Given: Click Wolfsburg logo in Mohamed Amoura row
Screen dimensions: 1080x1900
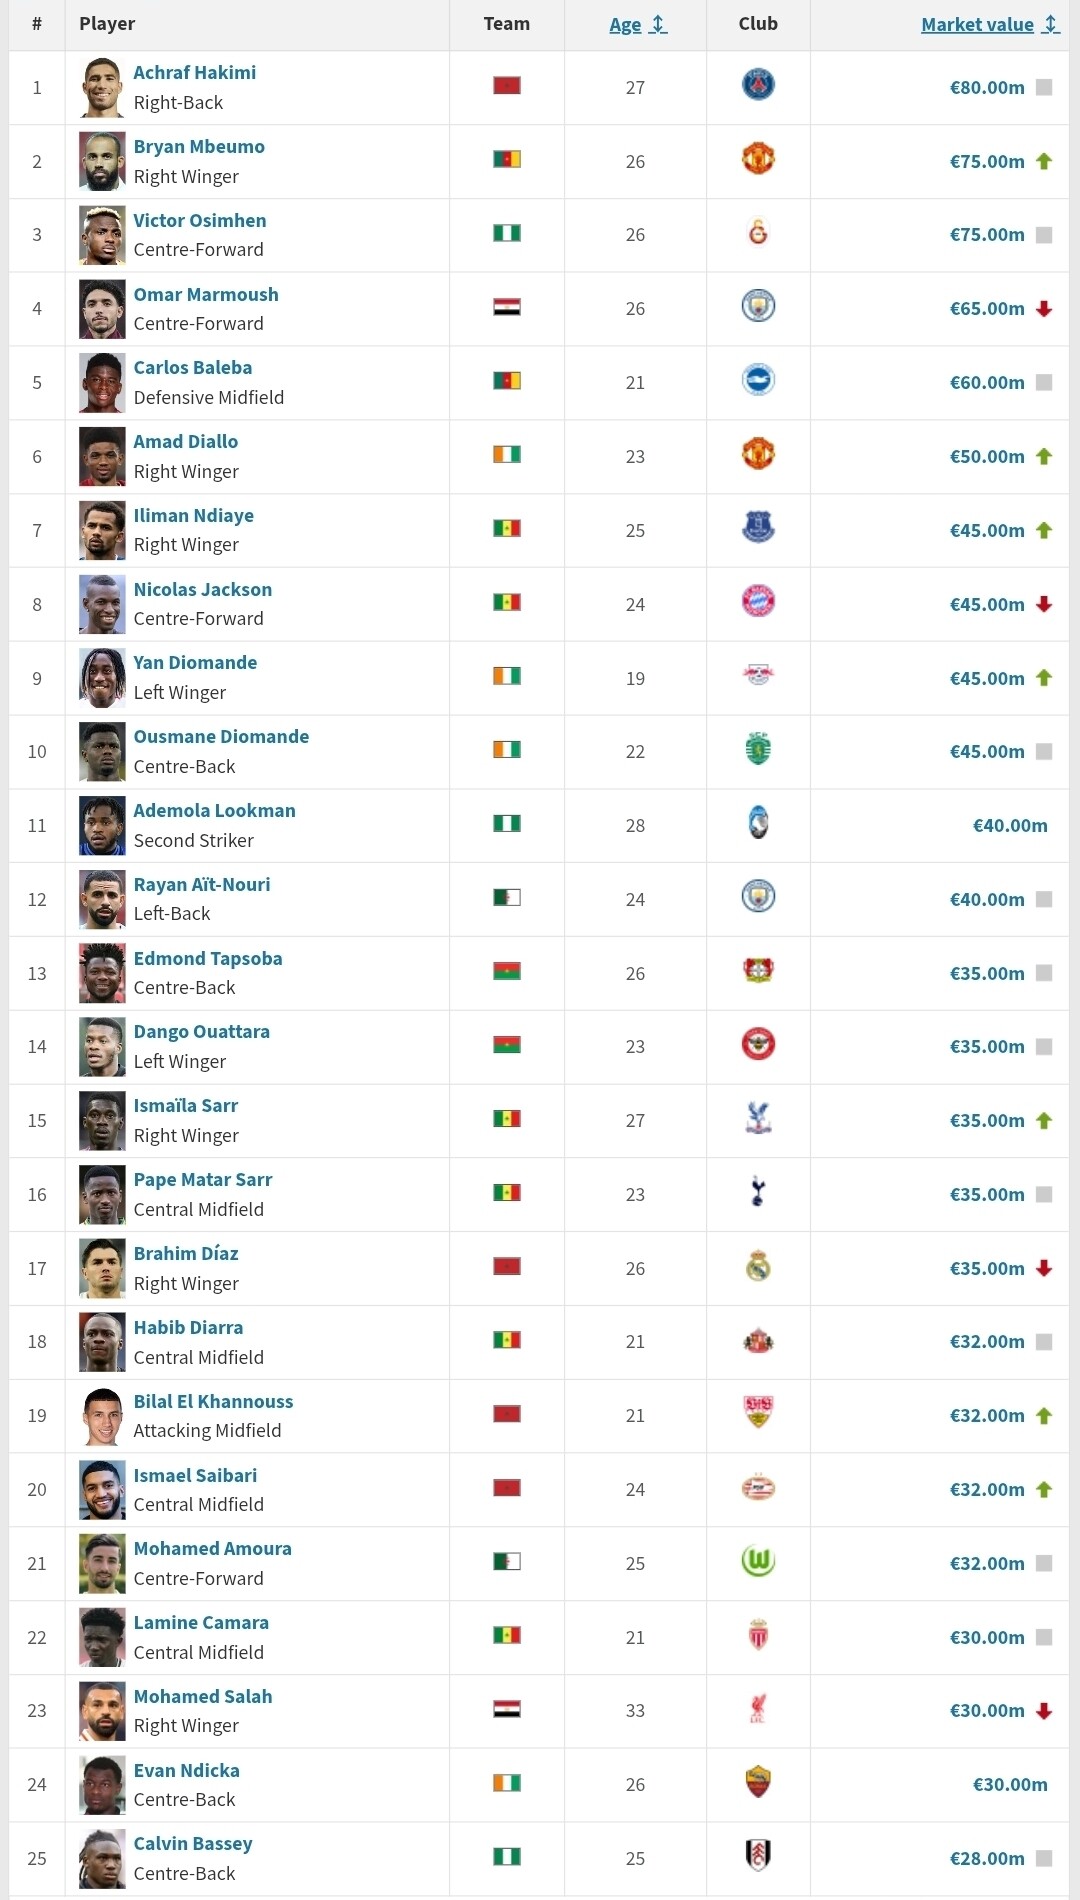Looking at the screenshot, I should pyautogui.click(x=758, y=1561).
